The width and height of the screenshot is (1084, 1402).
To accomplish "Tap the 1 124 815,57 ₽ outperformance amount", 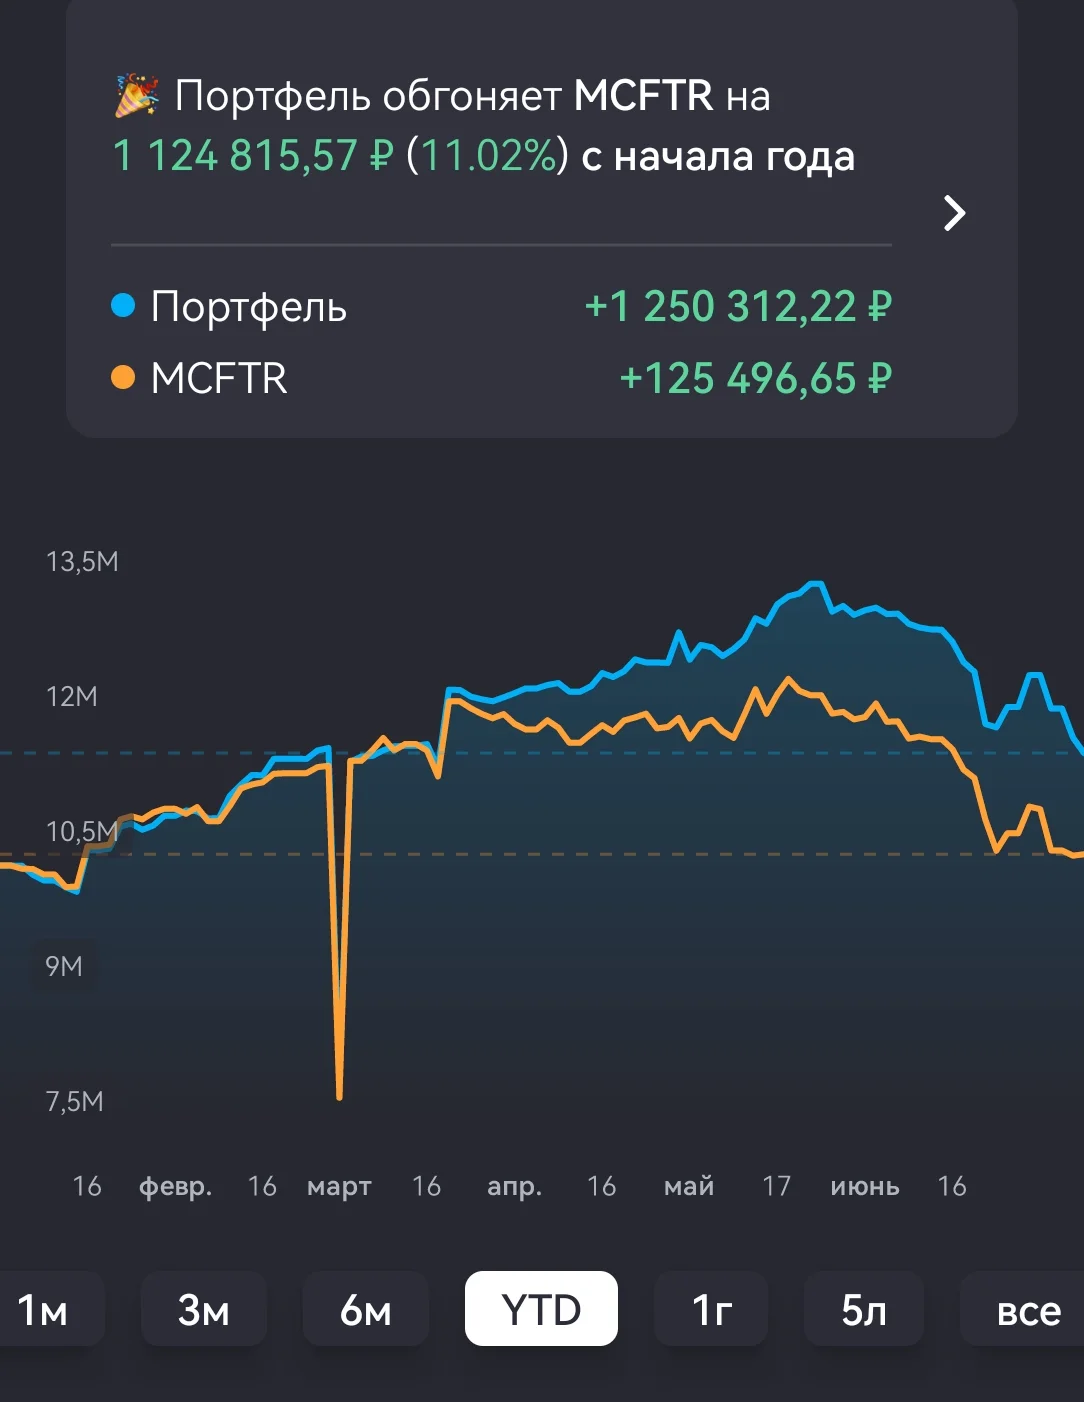I will pos(253,156).
